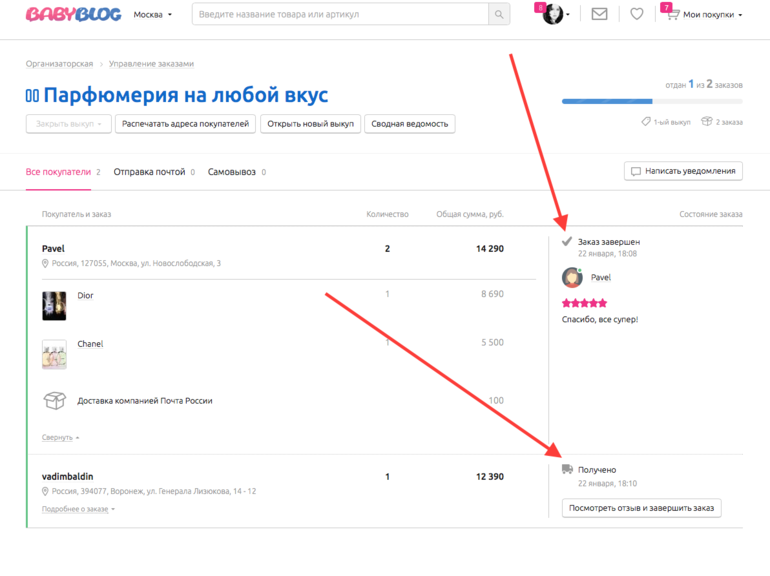Open the Chanel product thumbnail
This screenshot has height=576, width=770.
point(54,354)
